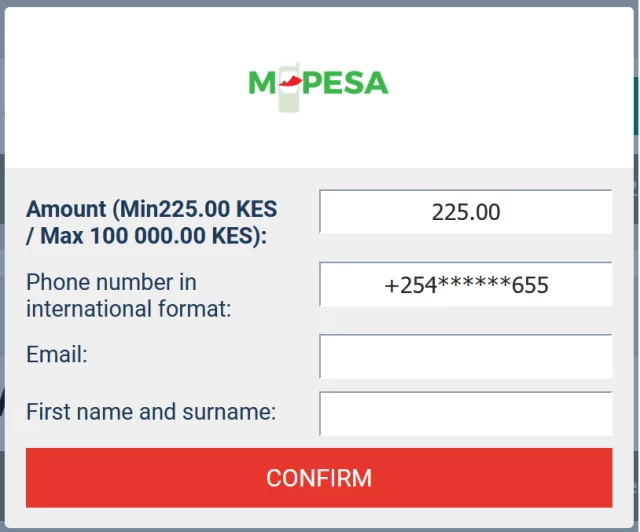Viewport: 640px width, 532px height.
Task: Click the 'international format:' label line
Action: click(x=129, y=309)
